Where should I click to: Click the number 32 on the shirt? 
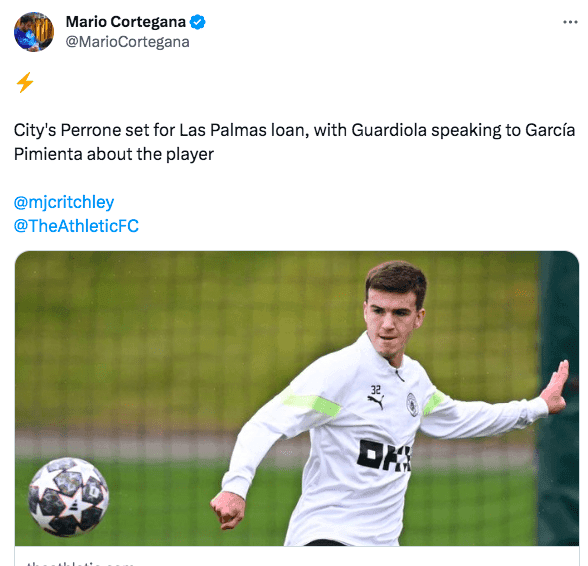[x=375, y=390]
